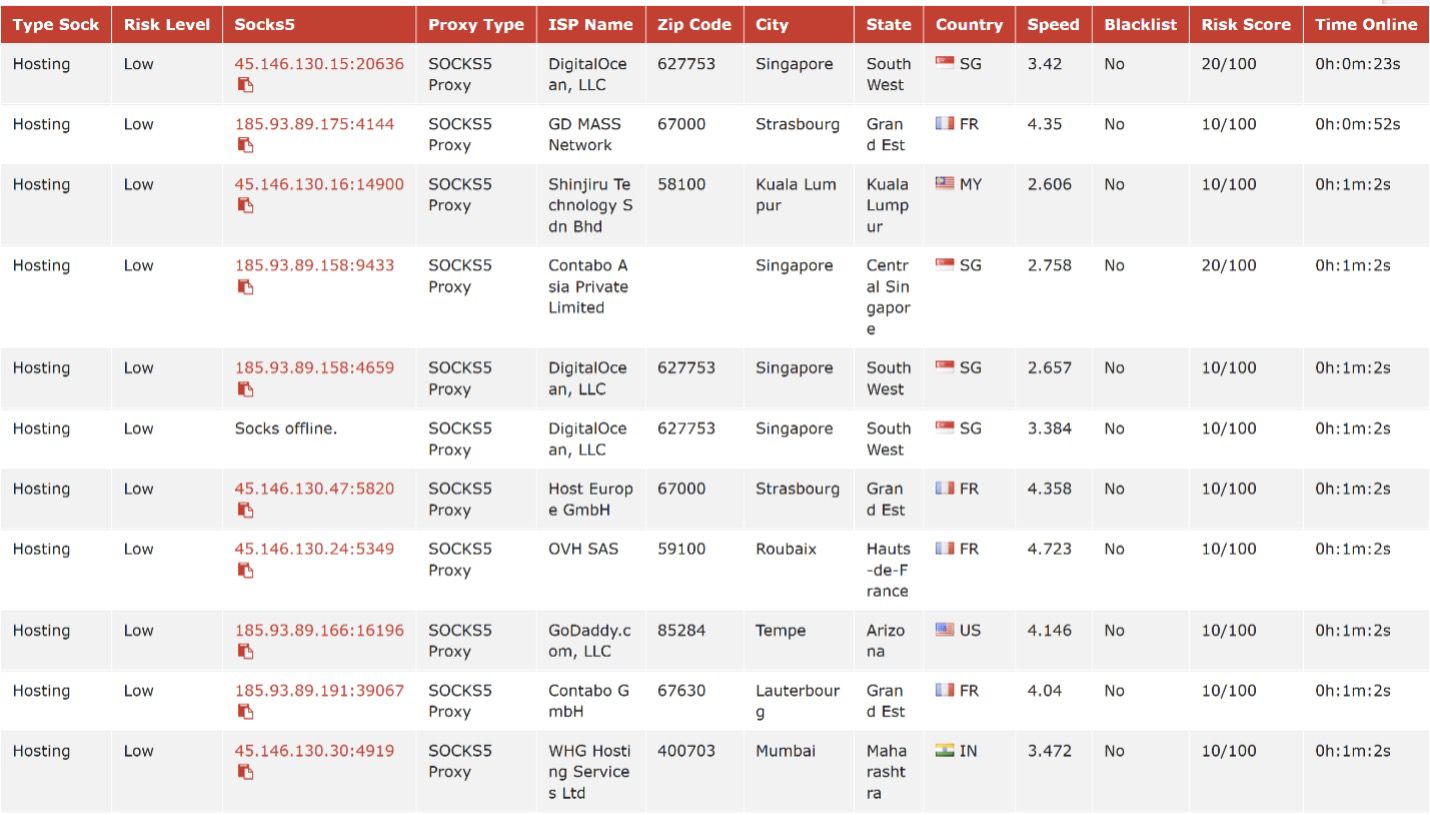
Task: Click copy icon under 45.146.130.30:4919
Action: coord(245,772)
